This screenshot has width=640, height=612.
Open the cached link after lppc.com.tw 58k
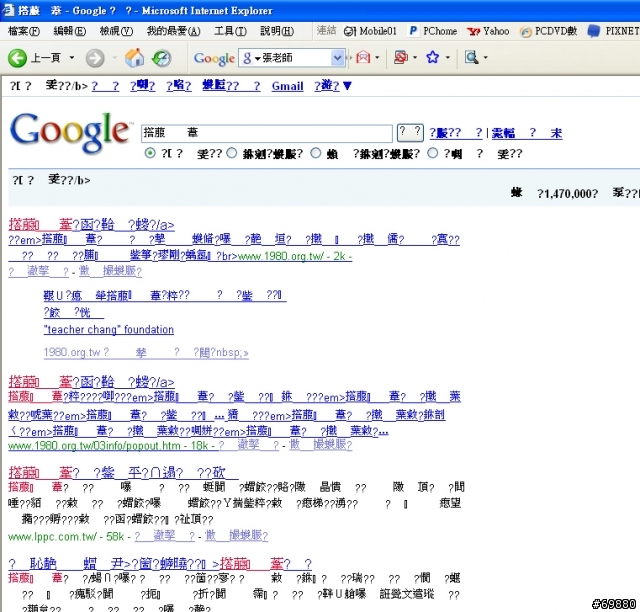pyautogui.click(x=164, y=536)
